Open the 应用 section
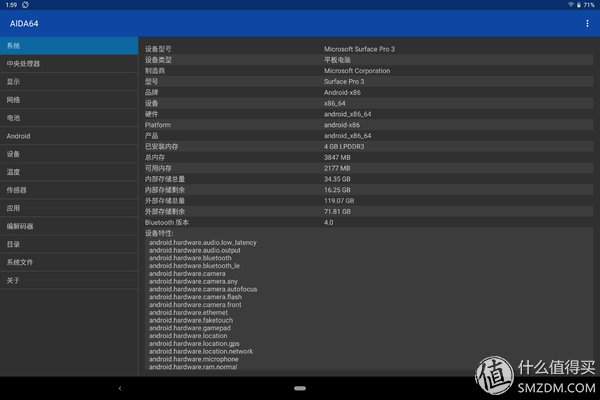The image size is (600, 400). point(69,208)
